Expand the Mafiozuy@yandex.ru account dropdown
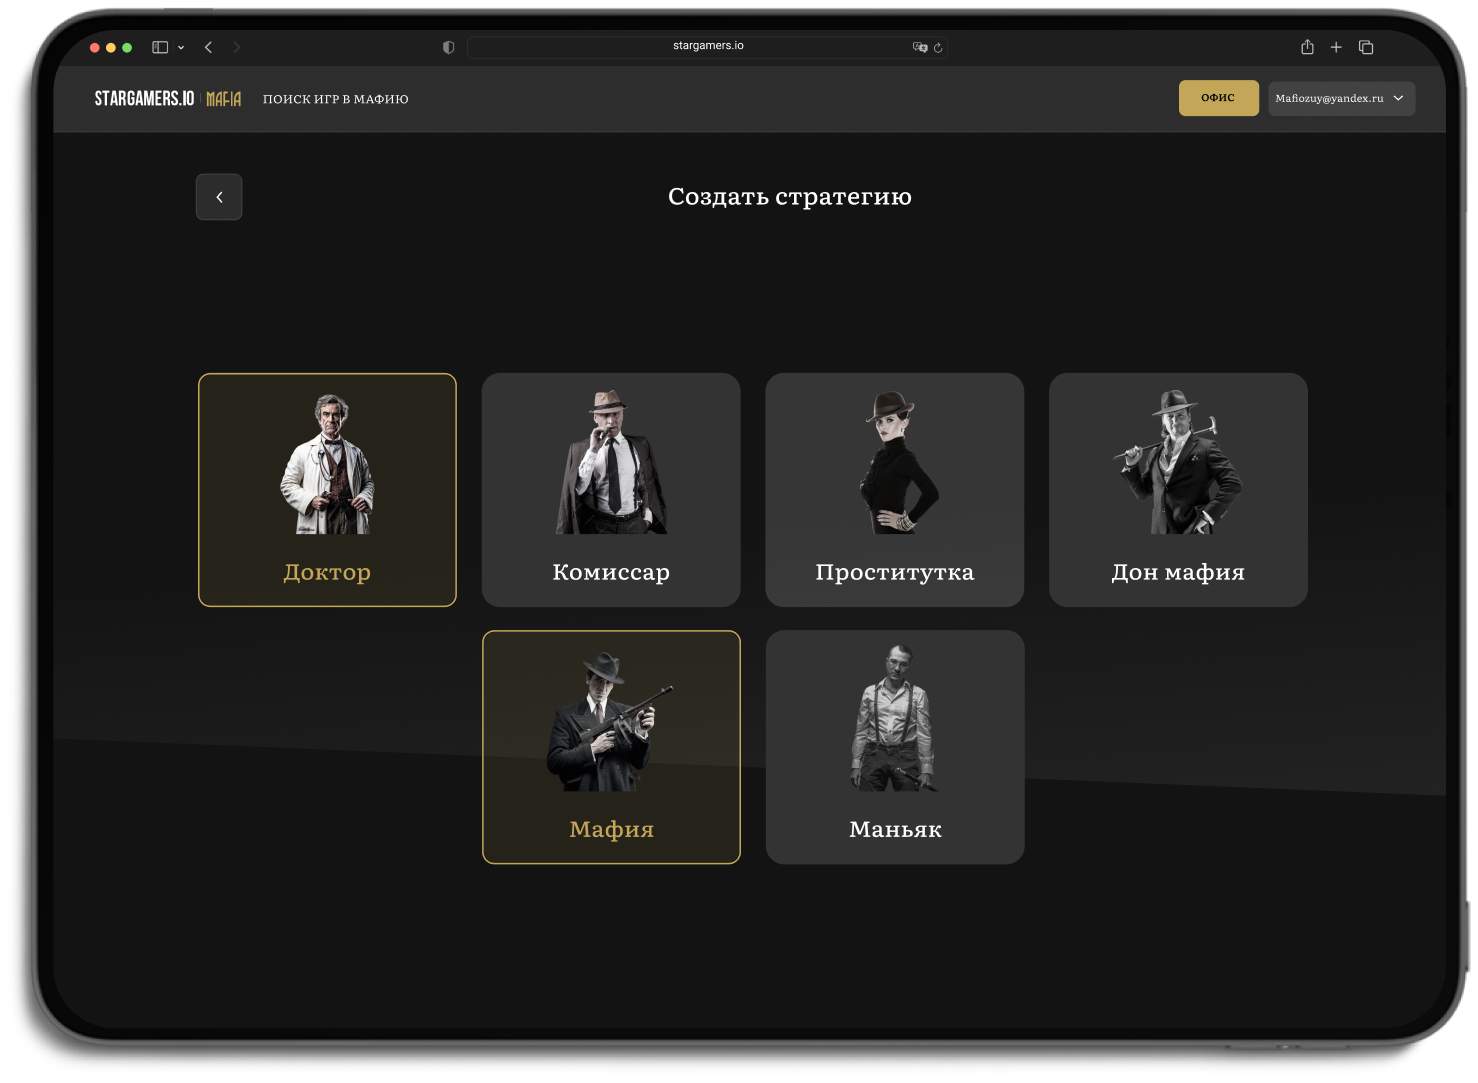Screen dimensions: 1478x1083 pyautogui.click(x=1341, y=98)
